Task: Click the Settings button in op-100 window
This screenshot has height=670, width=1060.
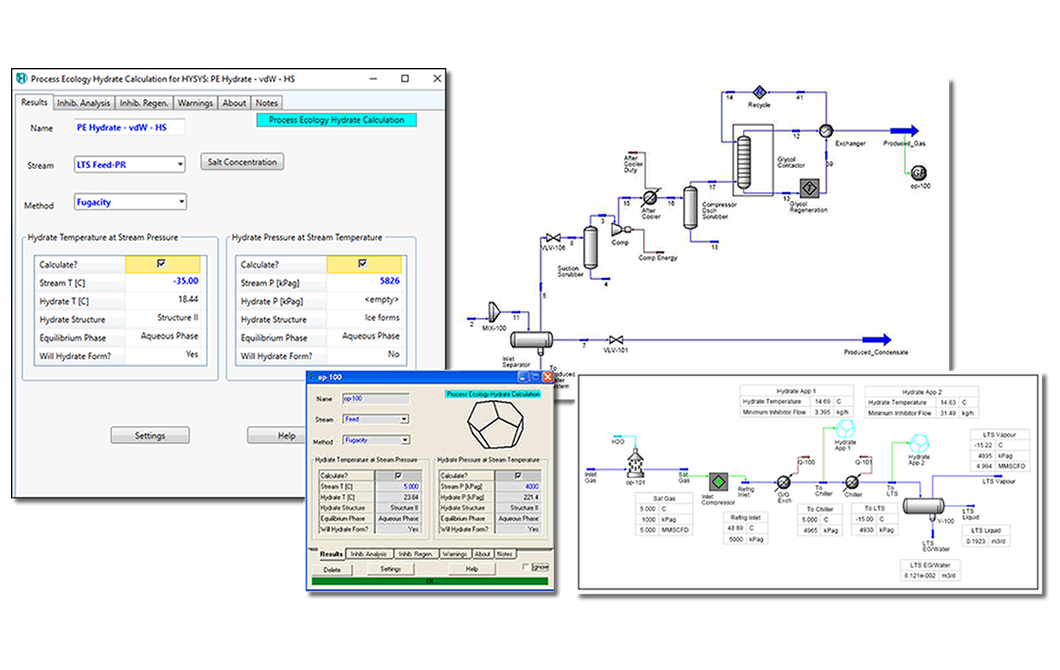Action: click(390, 569)
